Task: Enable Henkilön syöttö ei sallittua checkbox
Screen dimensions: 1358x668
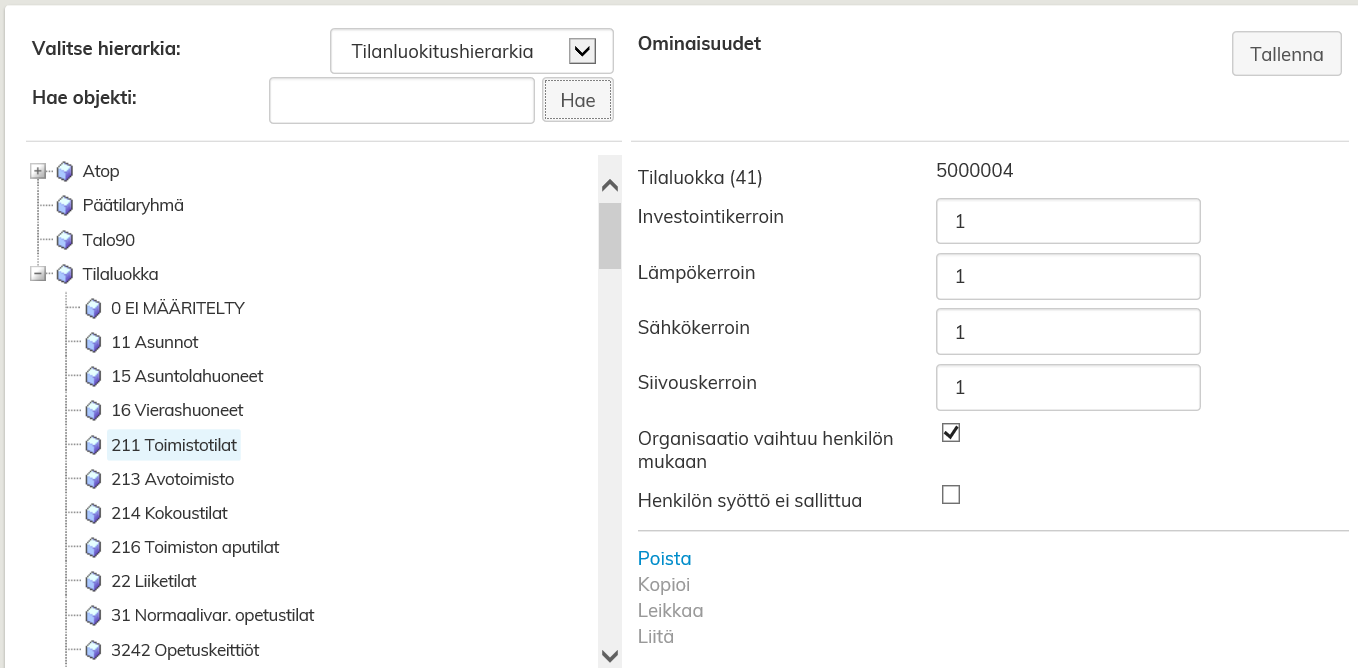Action: (951, 494)
